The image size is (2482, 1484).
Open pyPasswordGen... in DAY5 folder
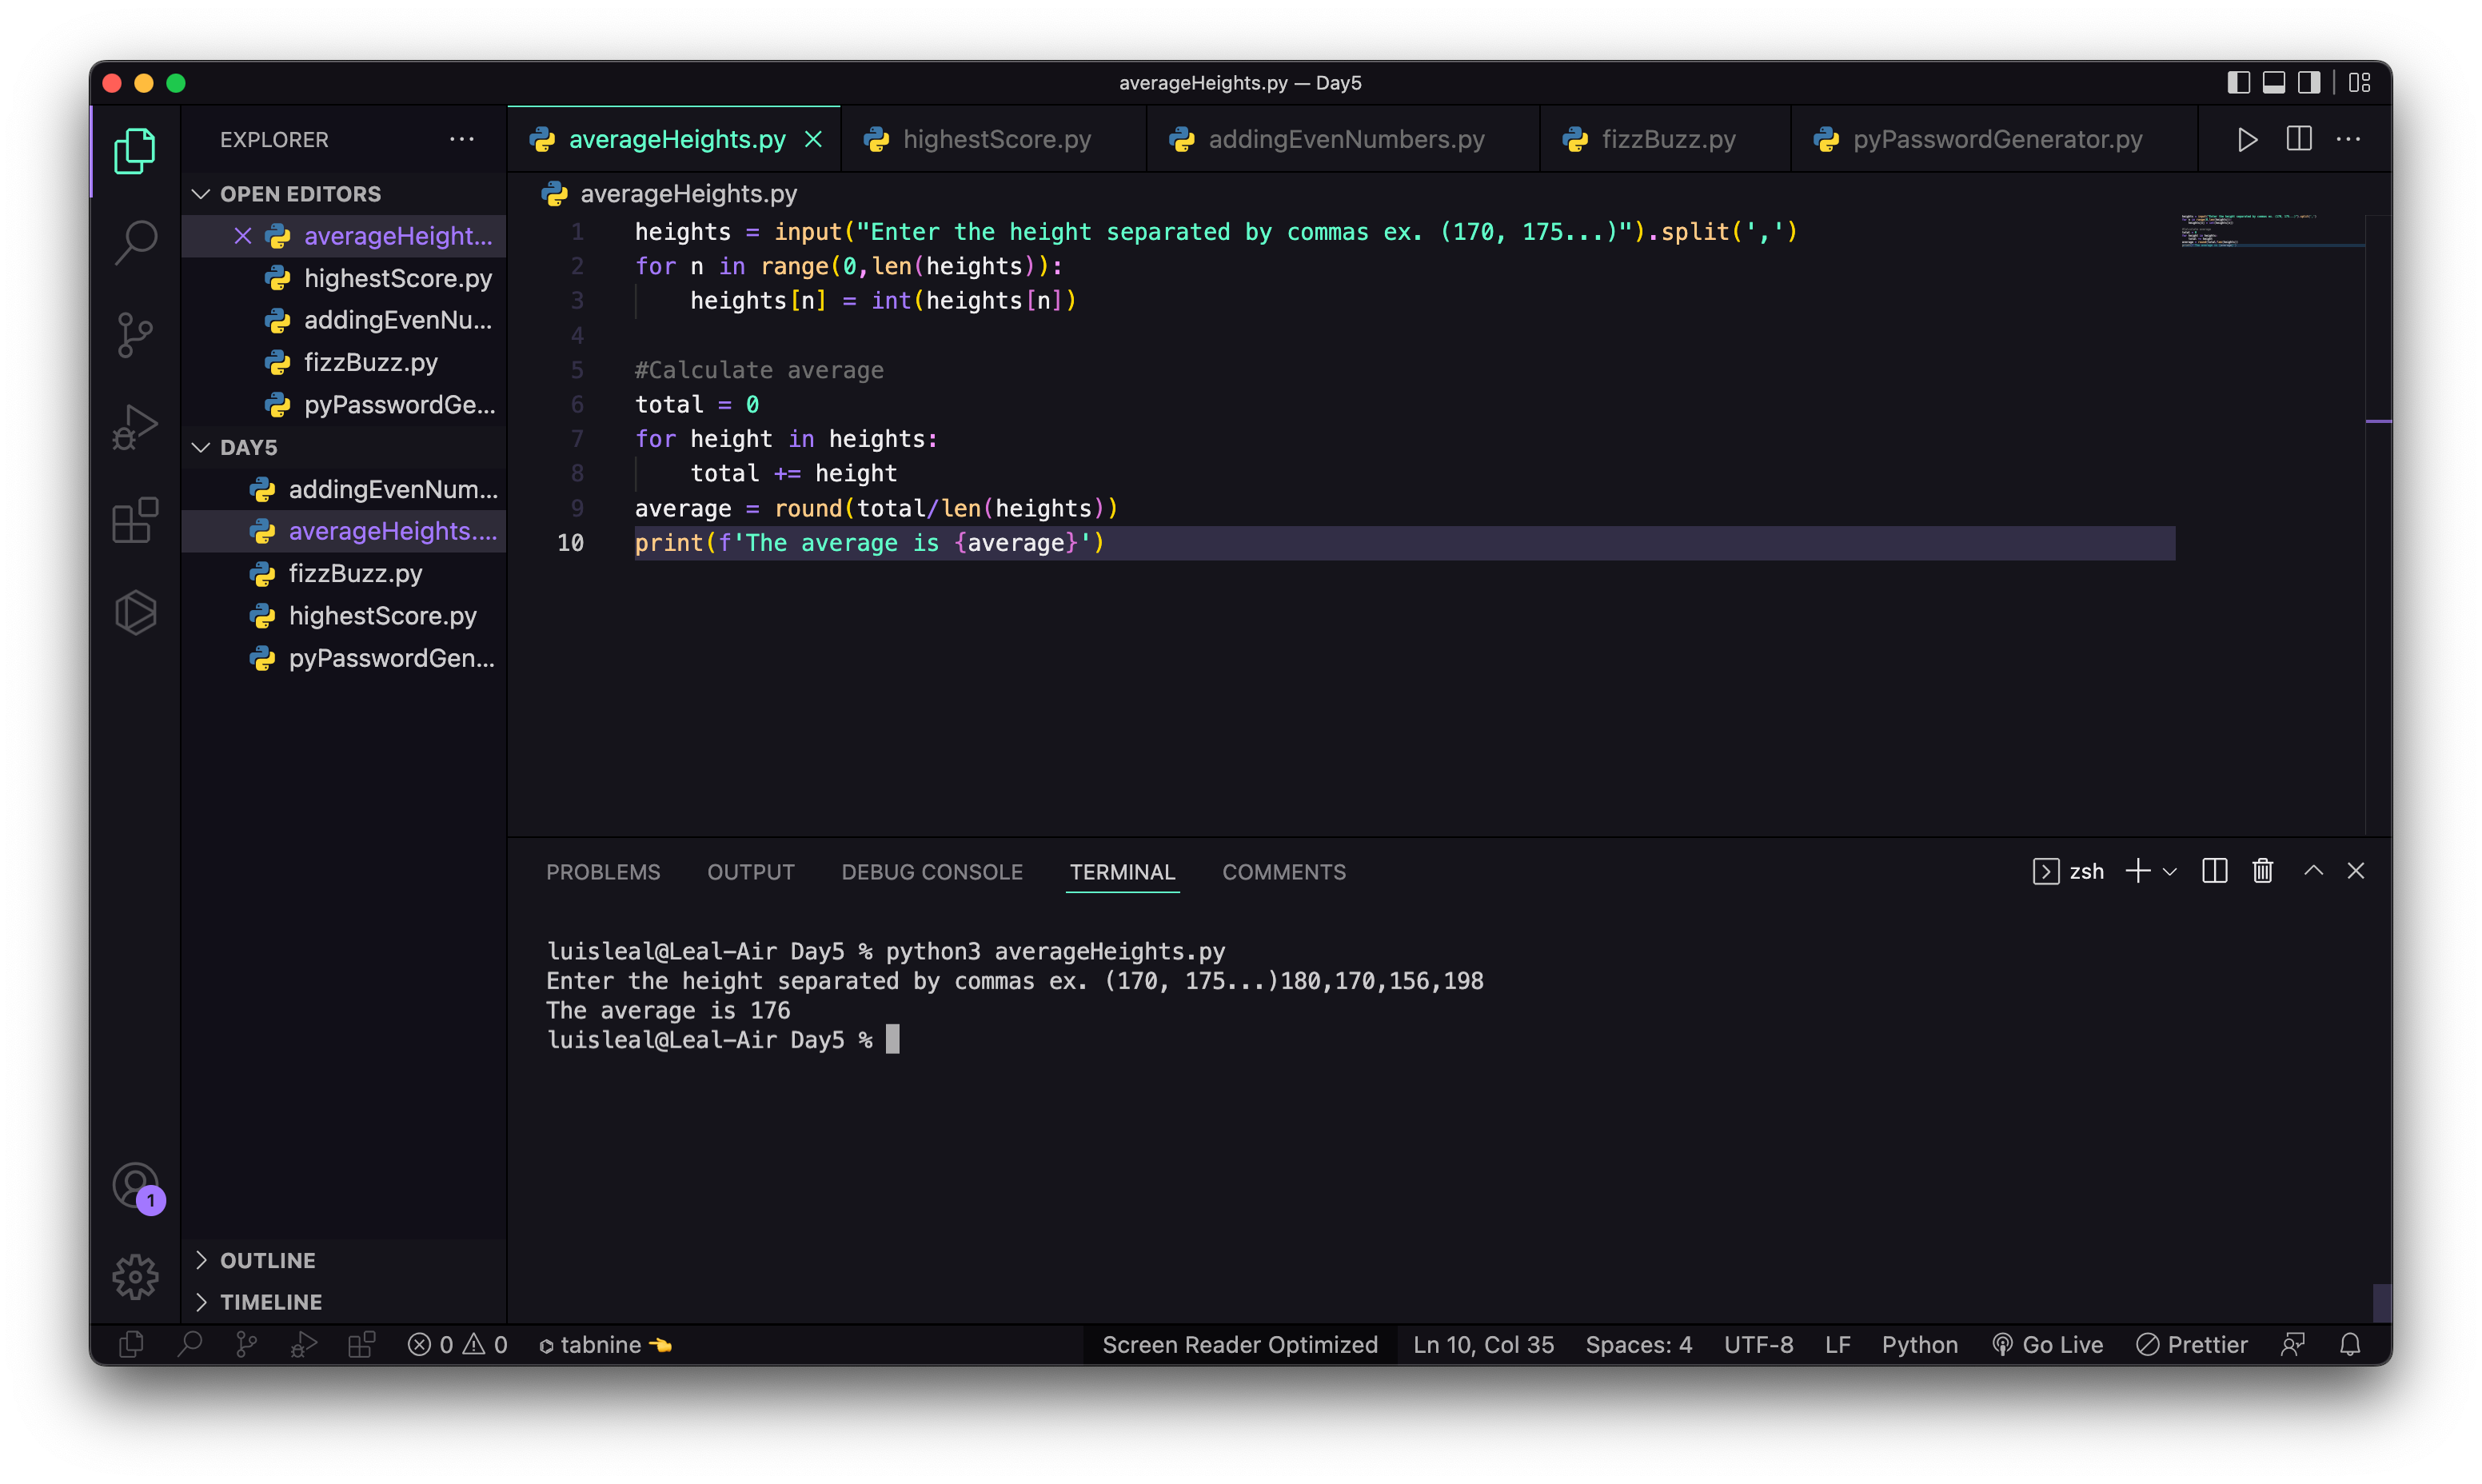click(344, 658)
